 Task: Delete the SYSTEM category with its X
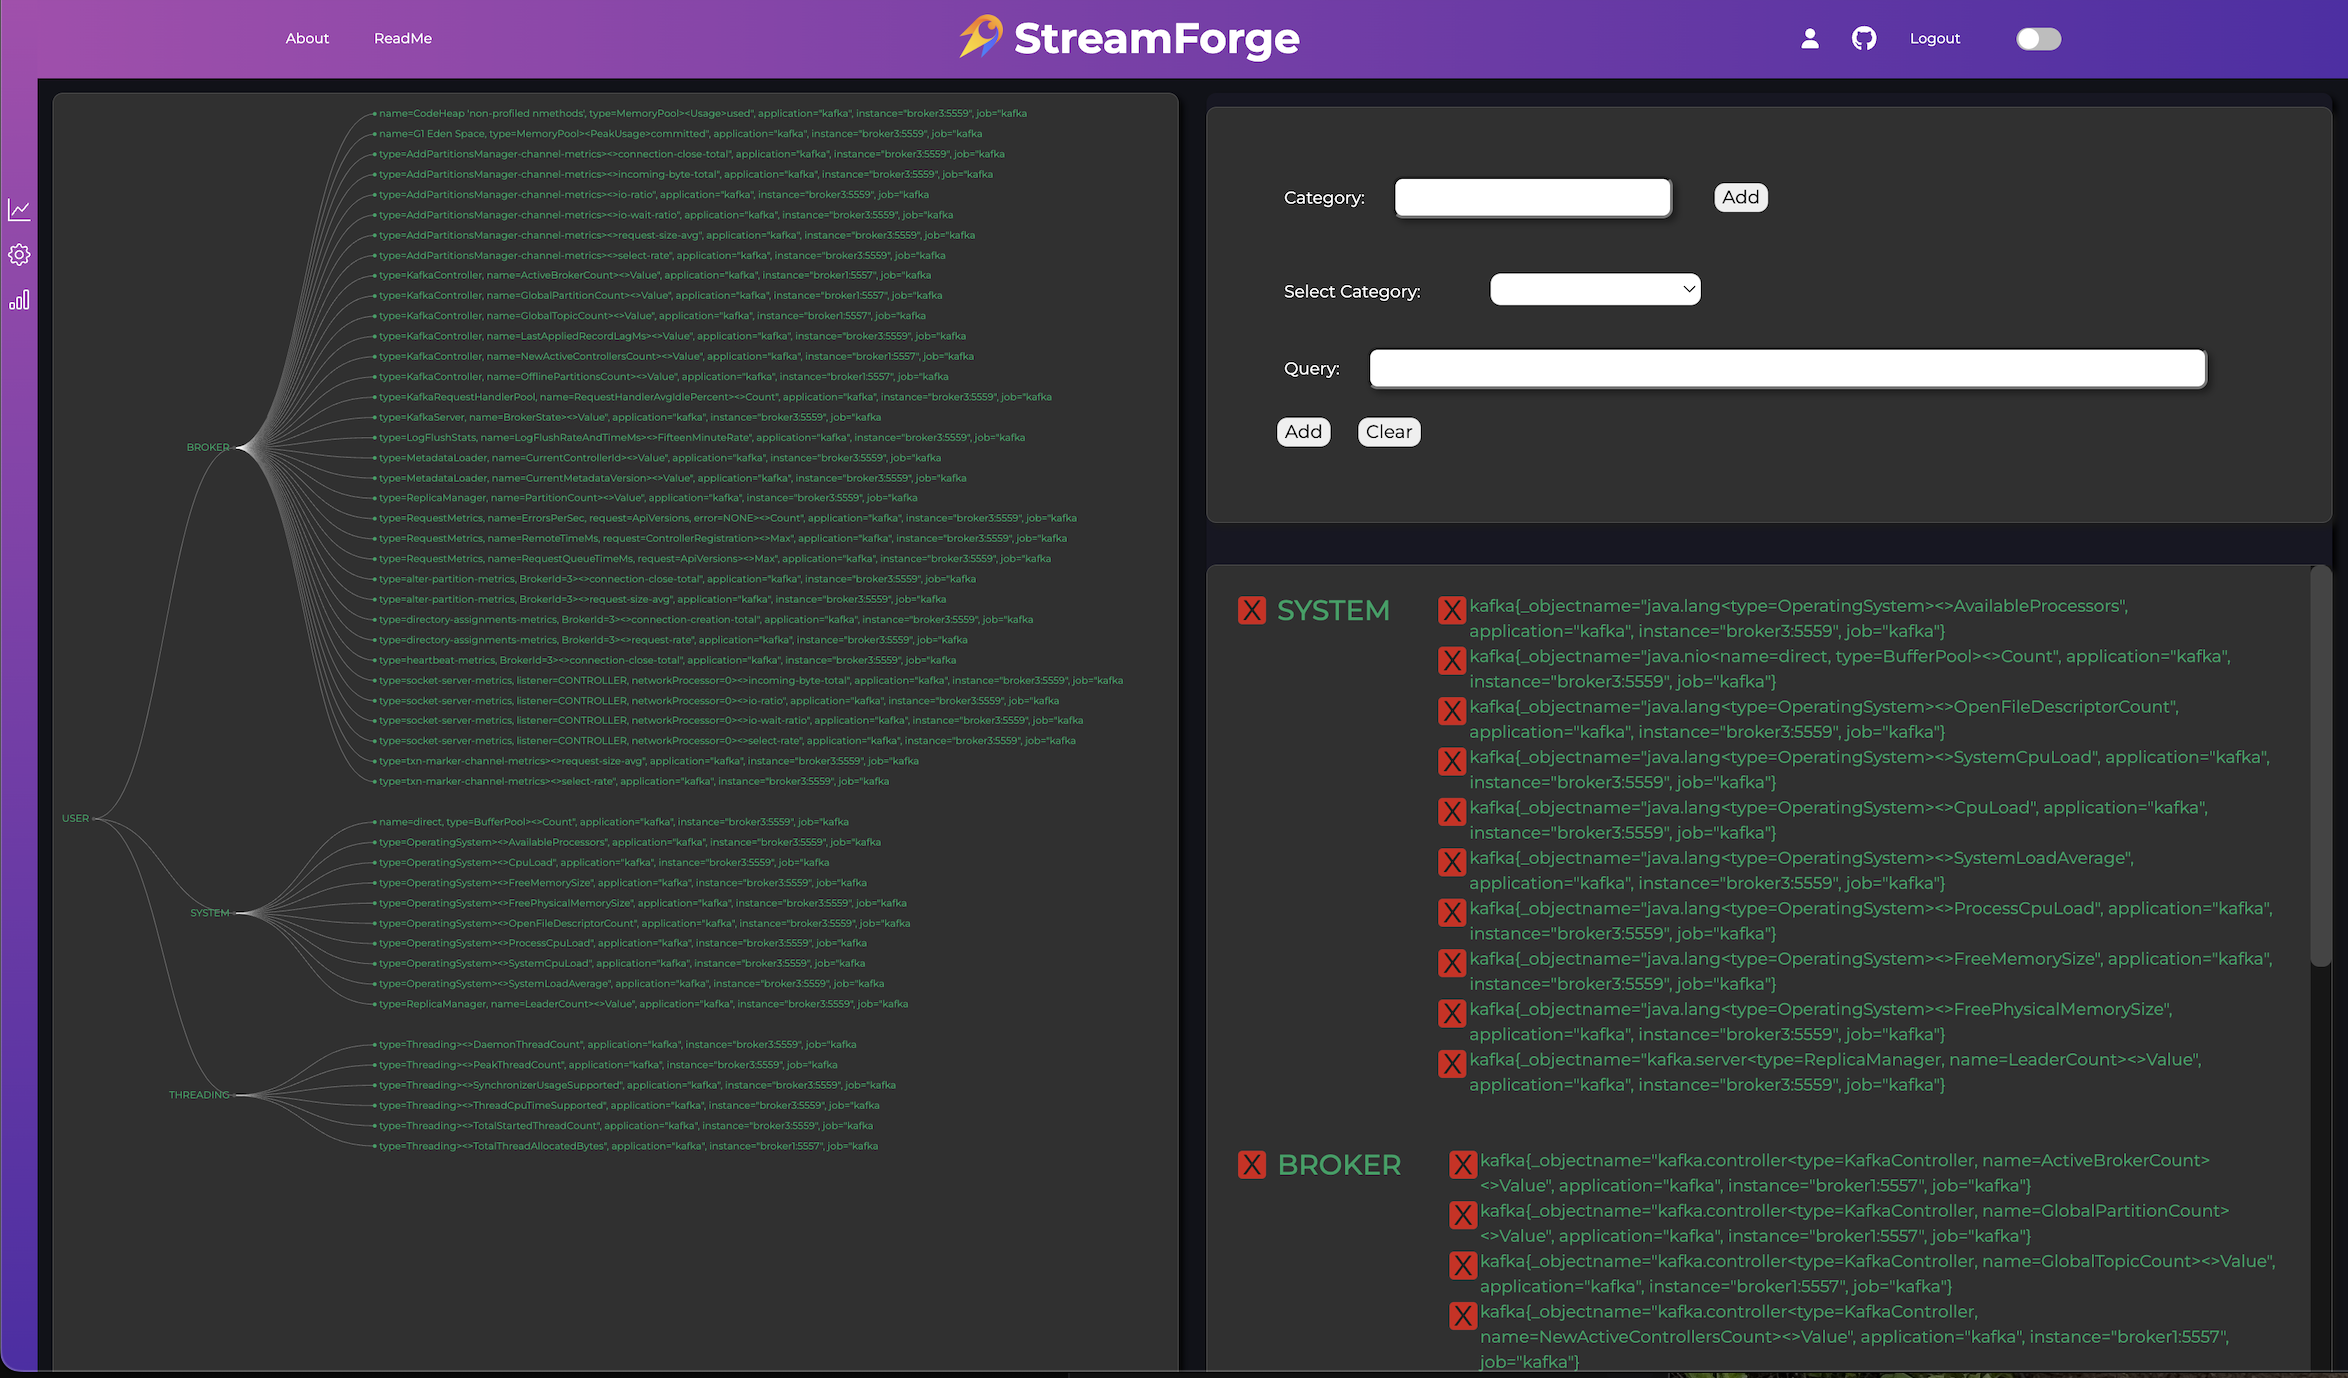1252,610
